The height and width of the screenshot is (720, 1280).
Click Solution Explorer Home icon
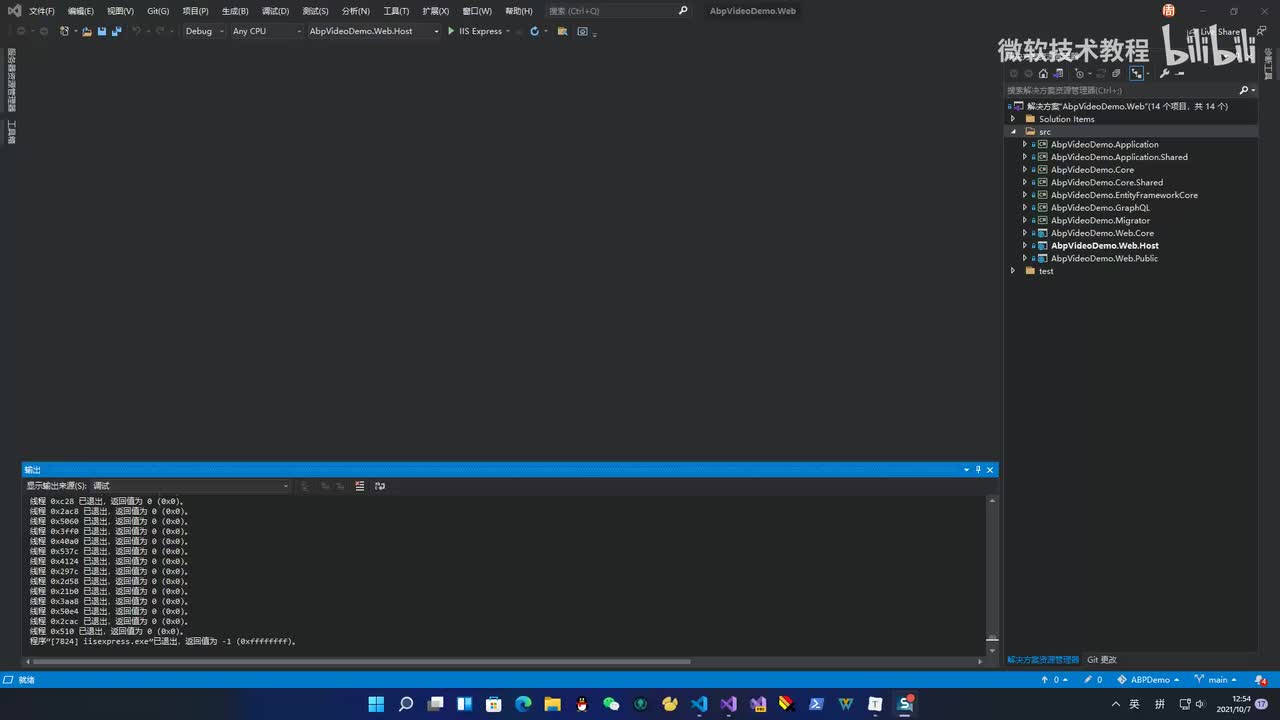pyautogui.click(x=1043, y=73)
